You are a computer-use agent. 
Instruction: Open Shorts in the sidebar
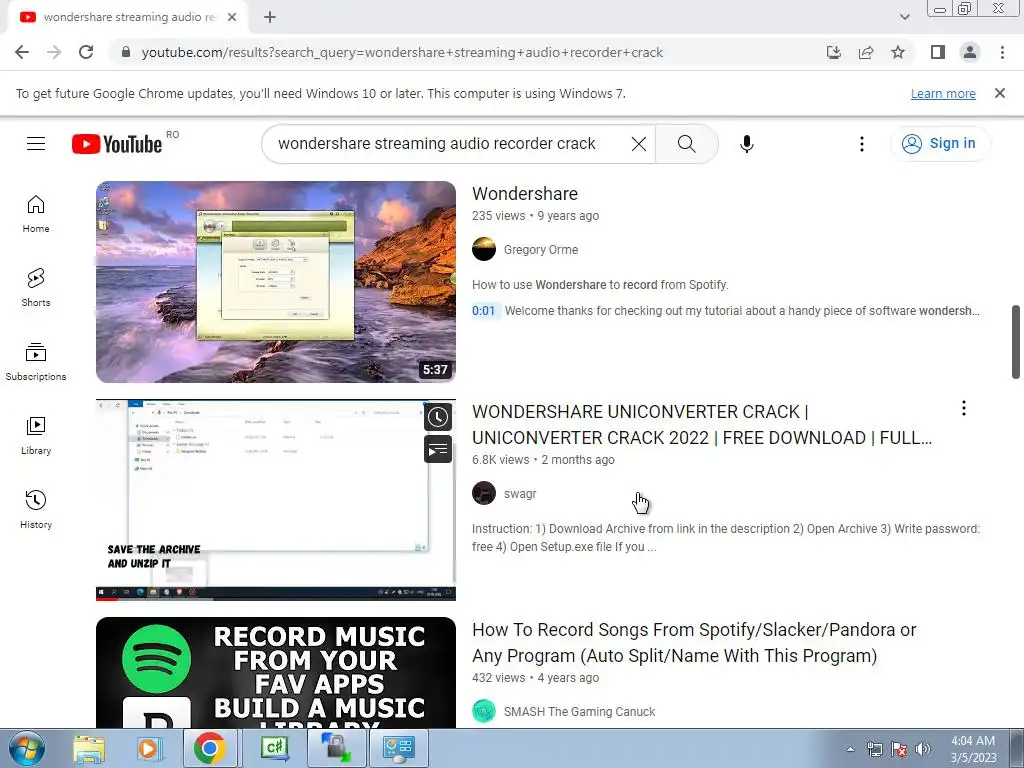click(36, 288)
